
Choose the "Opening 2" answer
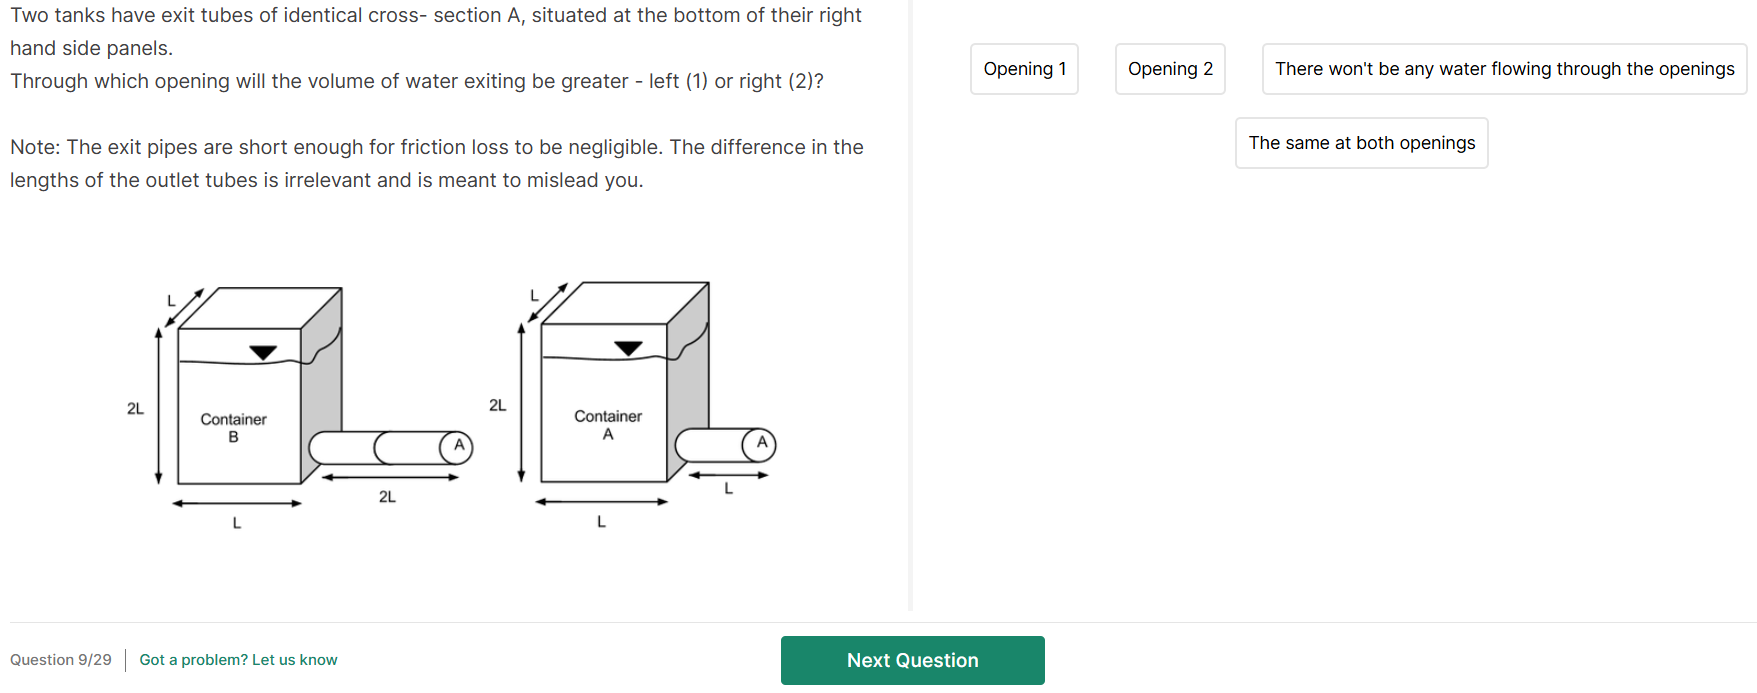1170,69
